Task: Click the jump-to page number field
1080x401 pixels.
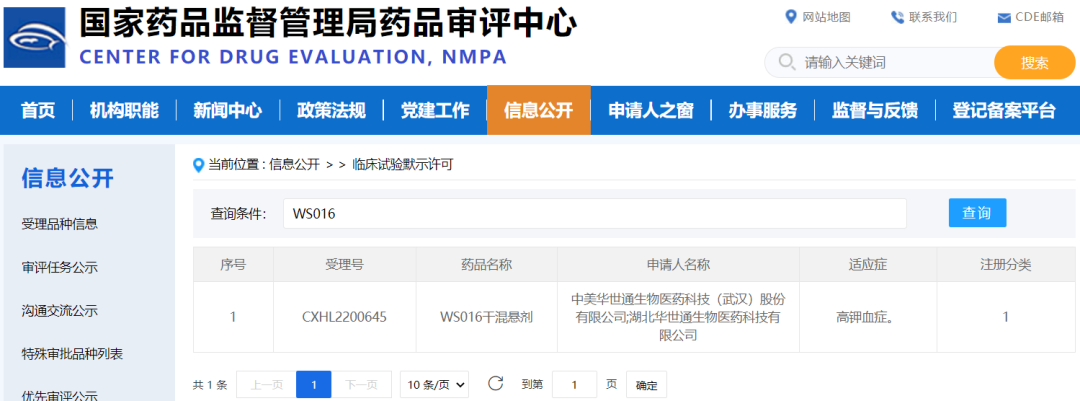Action: click(x=574, y=384)
